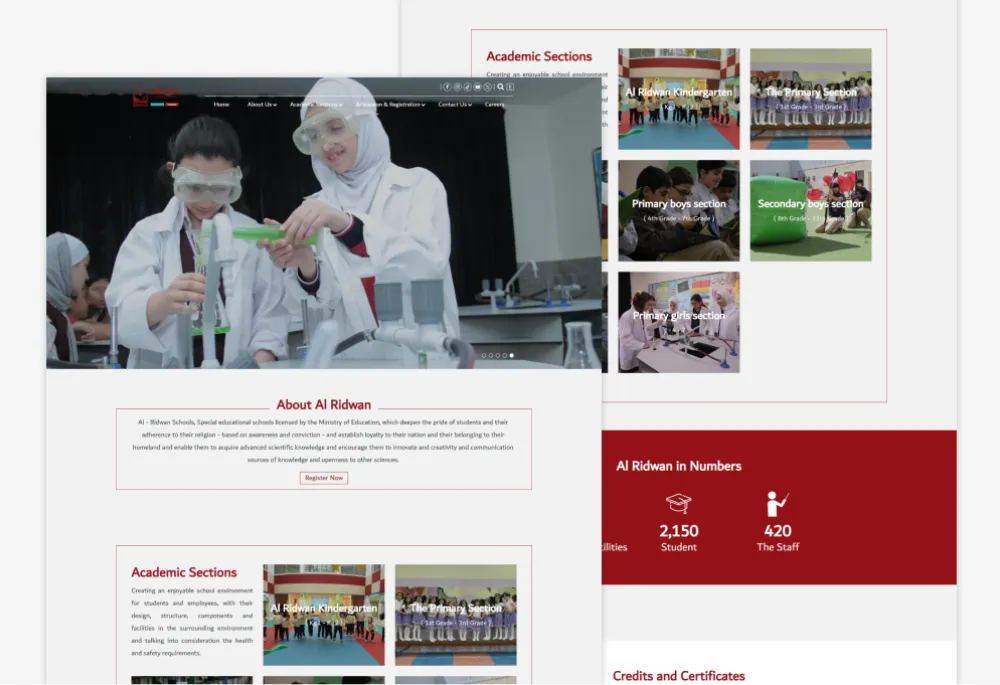Click the Register Now button
This screenshot has height=685, width=1000.
pos(324,478)
